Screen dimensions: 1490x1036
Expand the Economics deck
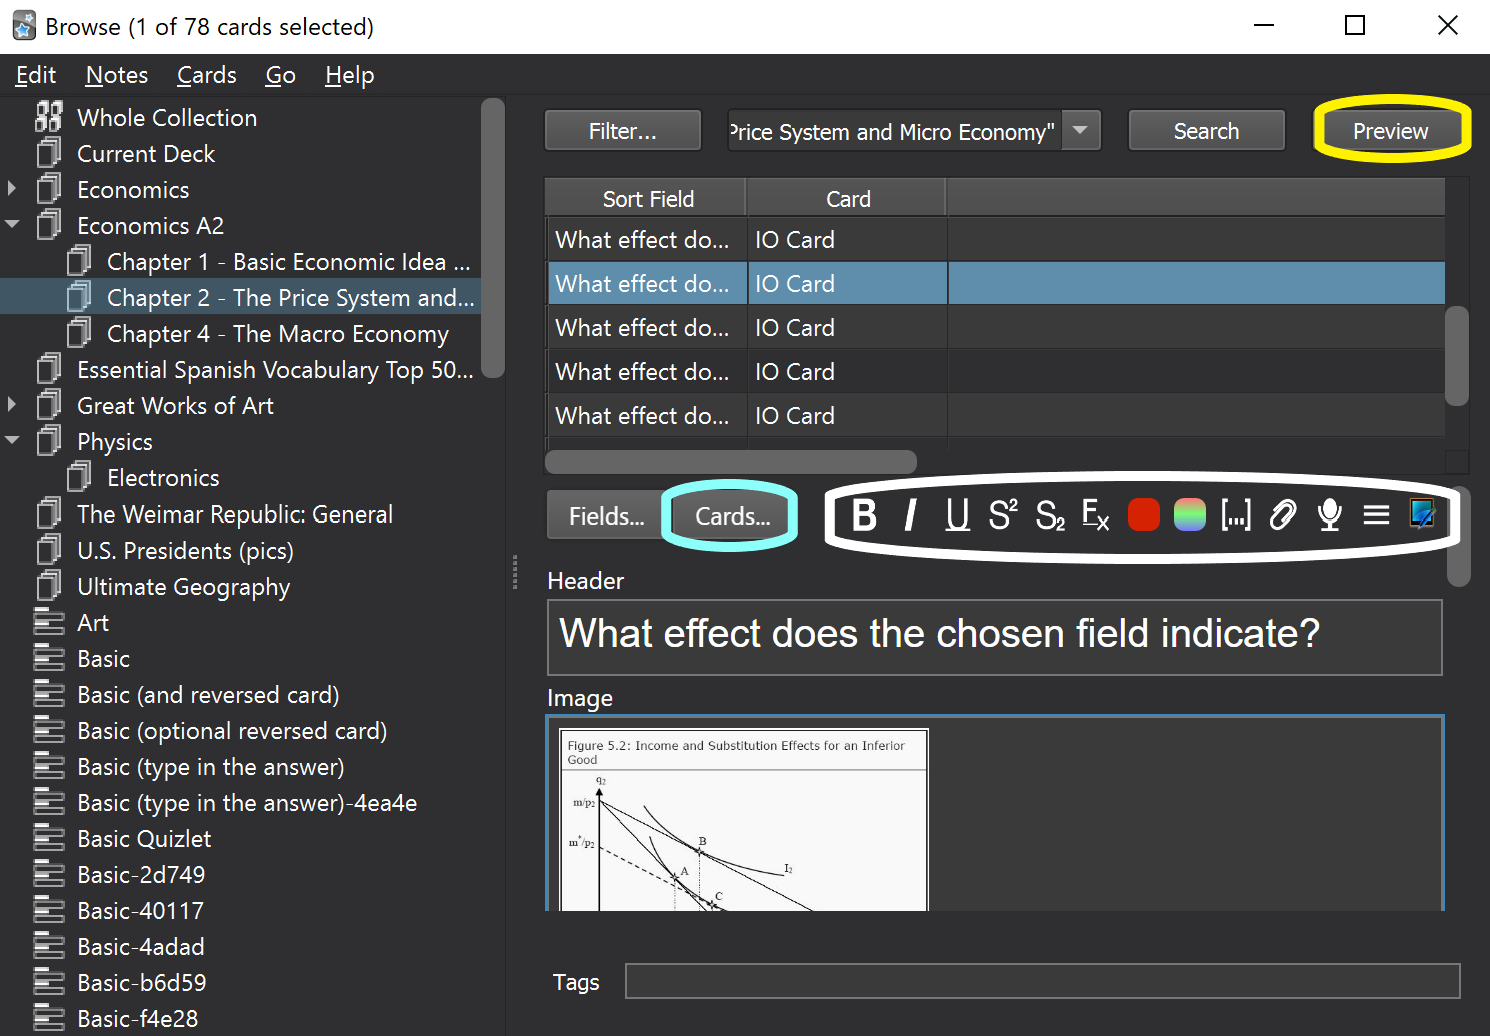[x=12, y=189]
